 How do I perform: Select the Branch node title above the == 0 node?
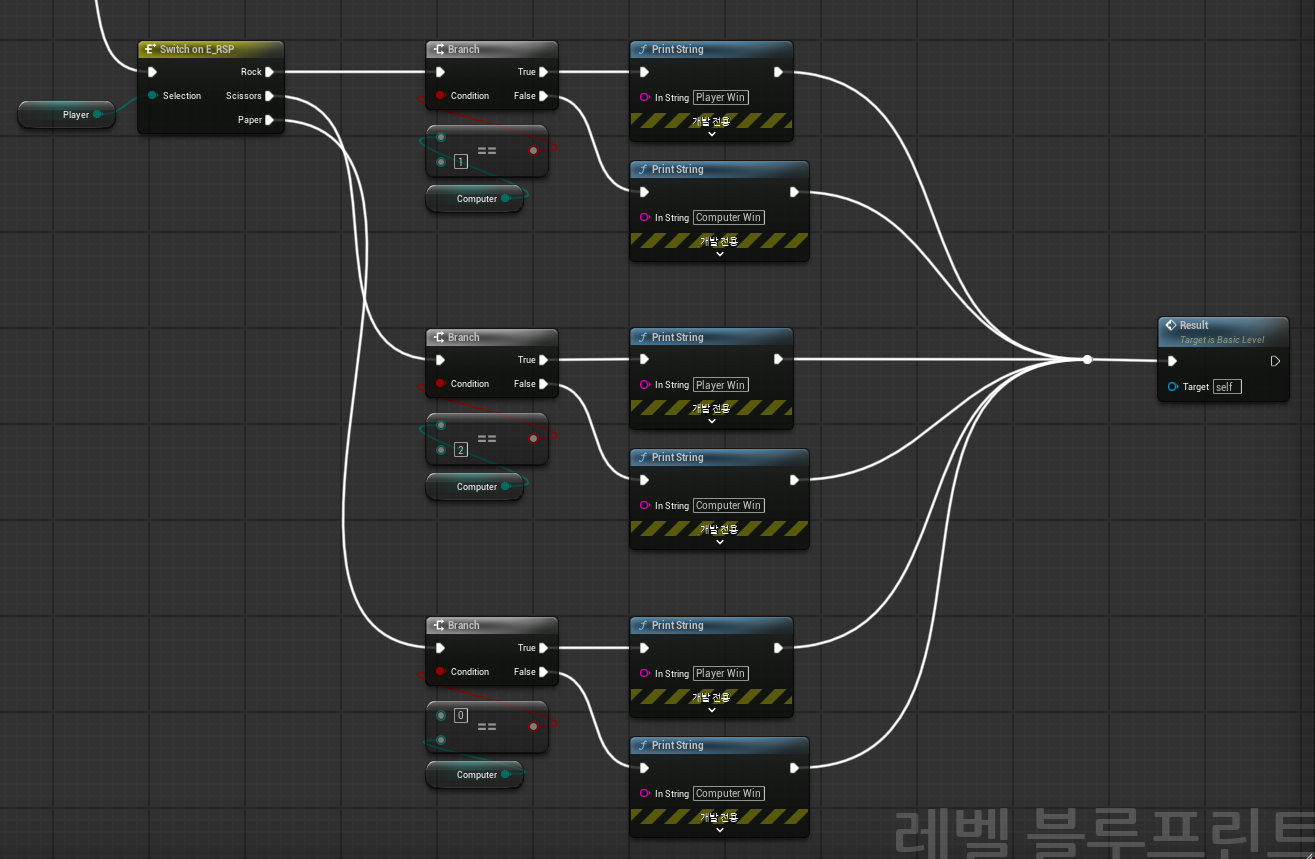[464, 625]
